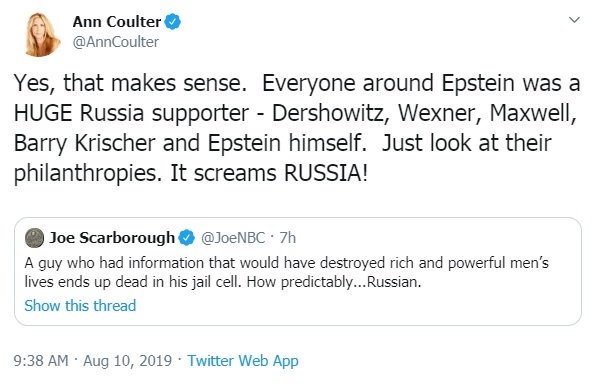
Task: Open the quoted tweet text body
Action: (287, 272)
